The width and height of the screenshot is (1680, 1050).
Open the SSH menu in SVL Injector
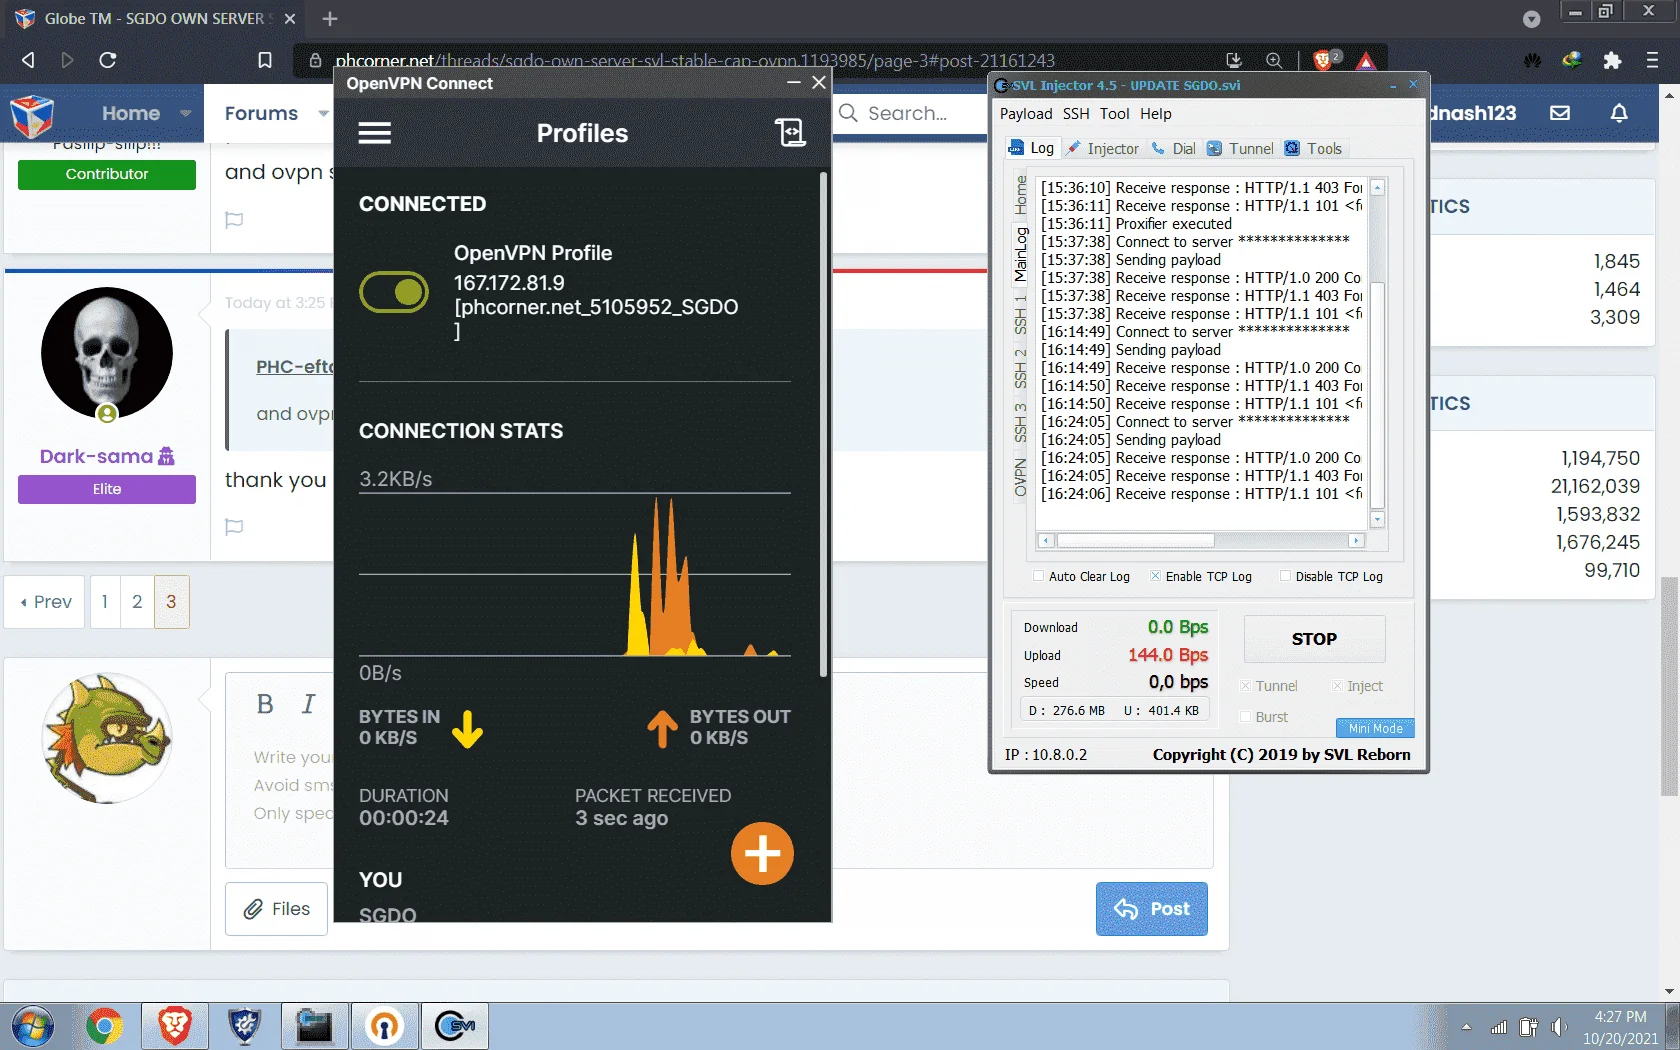point(1076,114)
